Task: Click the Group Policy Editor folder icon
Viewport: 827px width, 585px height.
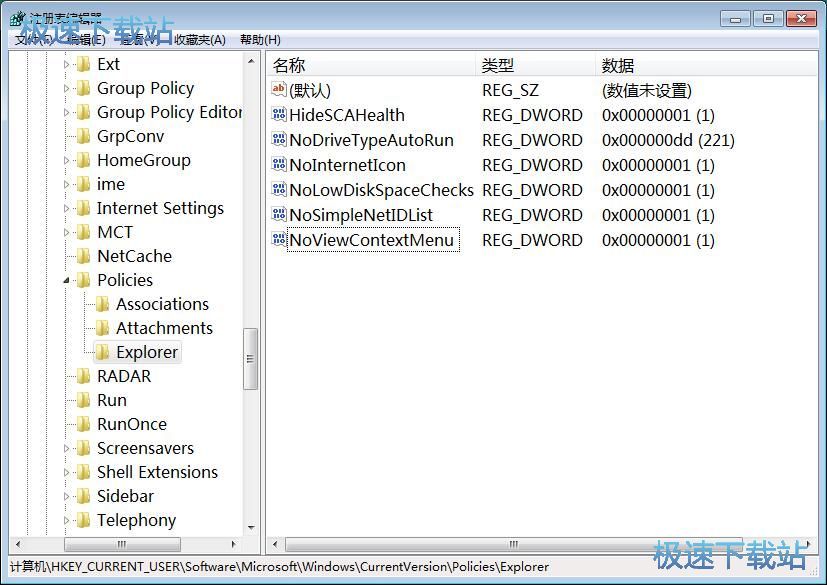Action: click(83, 112)
